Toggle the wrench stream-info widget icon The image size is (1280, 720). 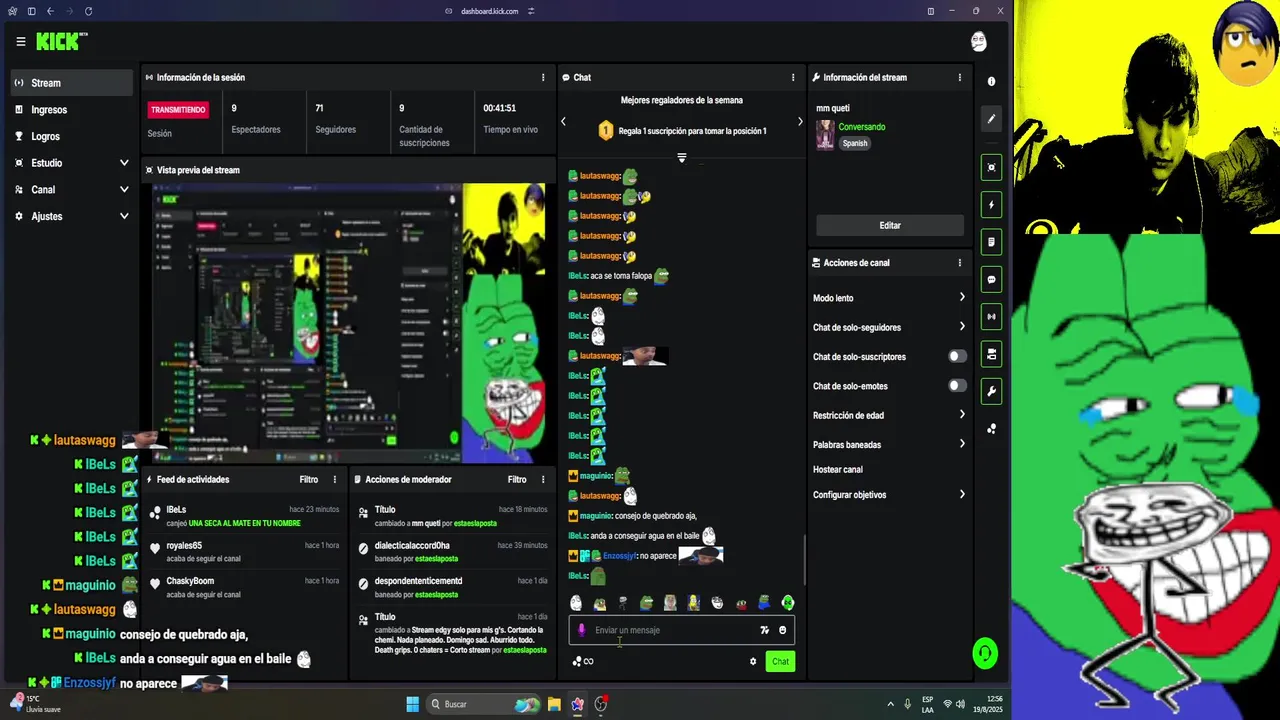pos(991,391)
